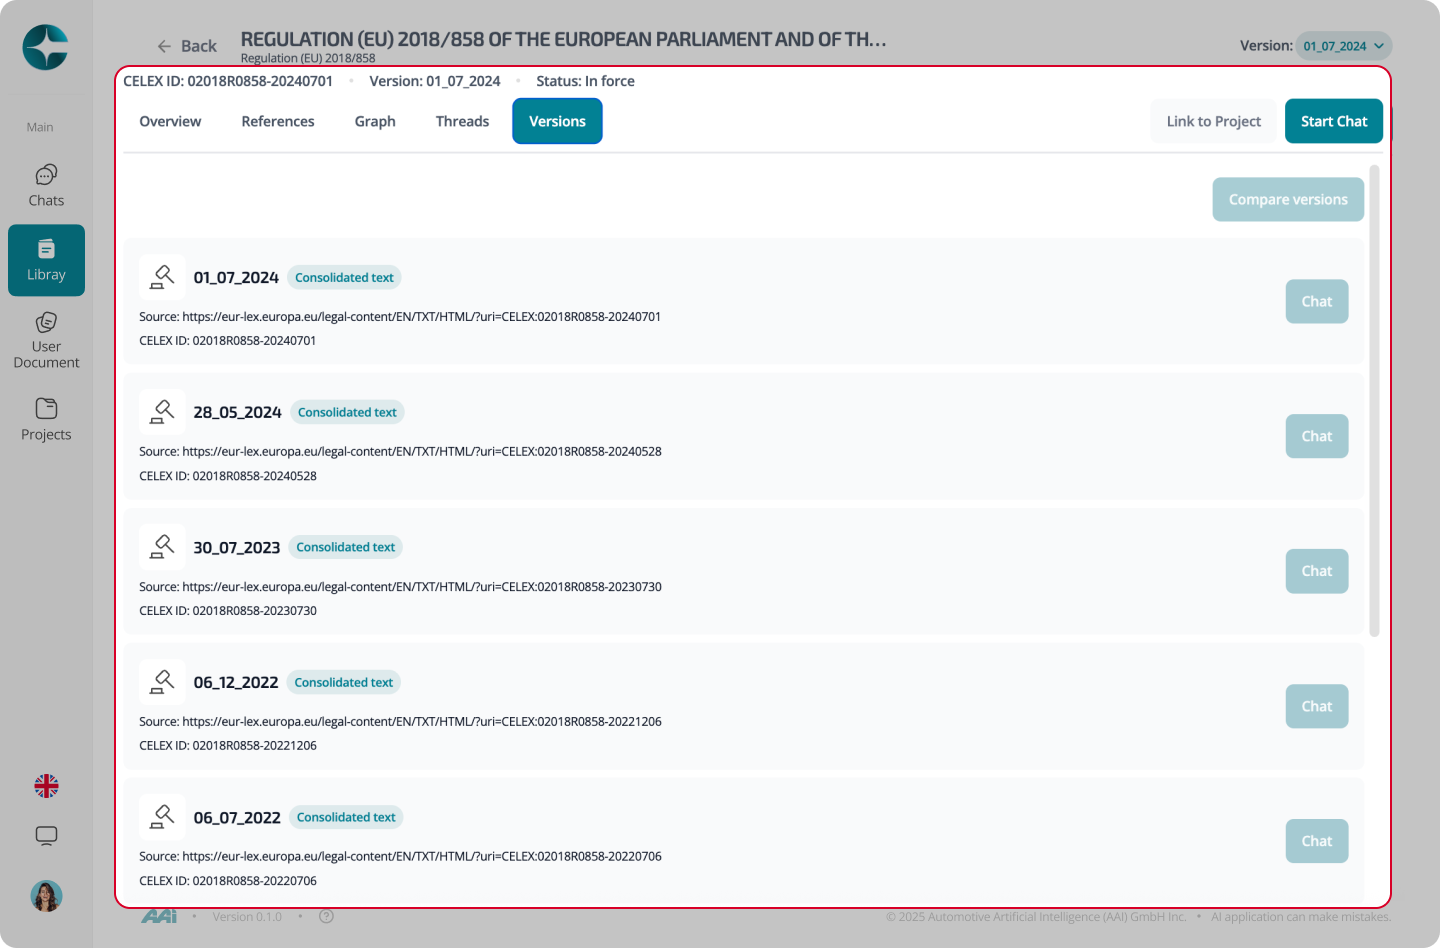Go back using the Back arrow
This screenshot has width=1440, height=948.
(187, 46)
